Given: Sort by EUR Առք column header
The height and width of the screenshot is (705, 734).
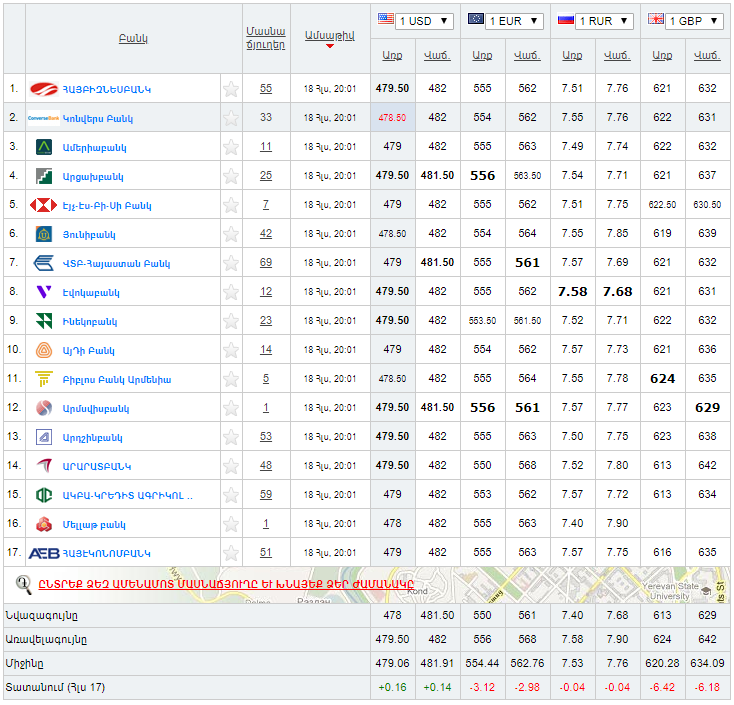Looking at the screenshot, I should (482, 56).
